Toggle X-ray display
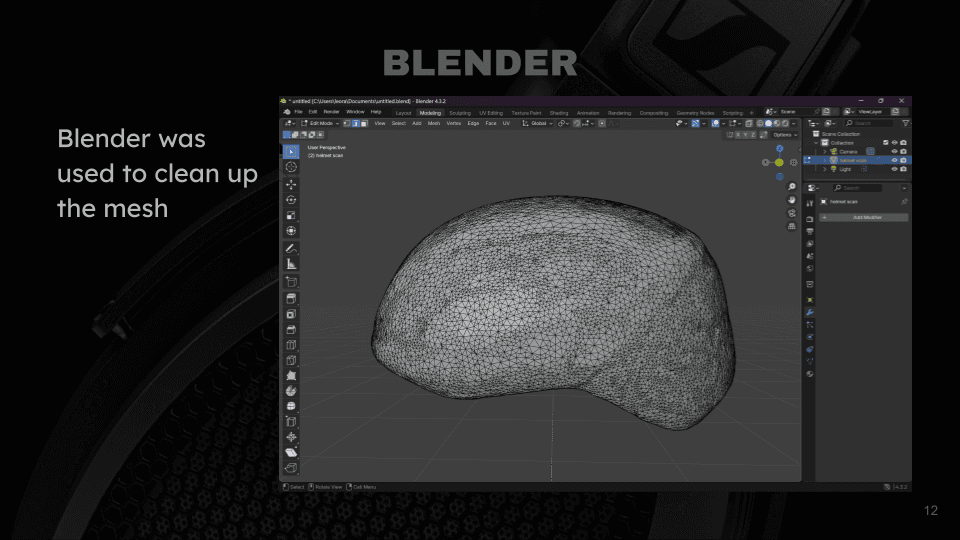The width and height of the screenshot is (960, 540). [749, 123]
